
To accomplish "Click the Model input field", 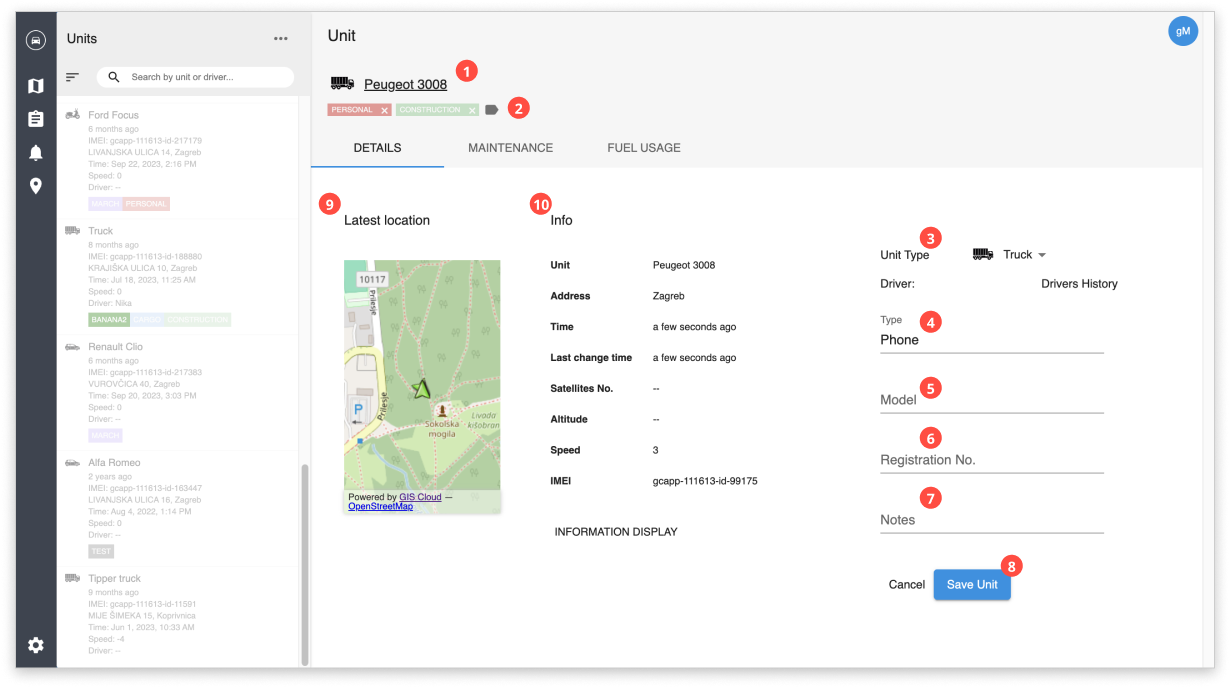I will 990,398.
